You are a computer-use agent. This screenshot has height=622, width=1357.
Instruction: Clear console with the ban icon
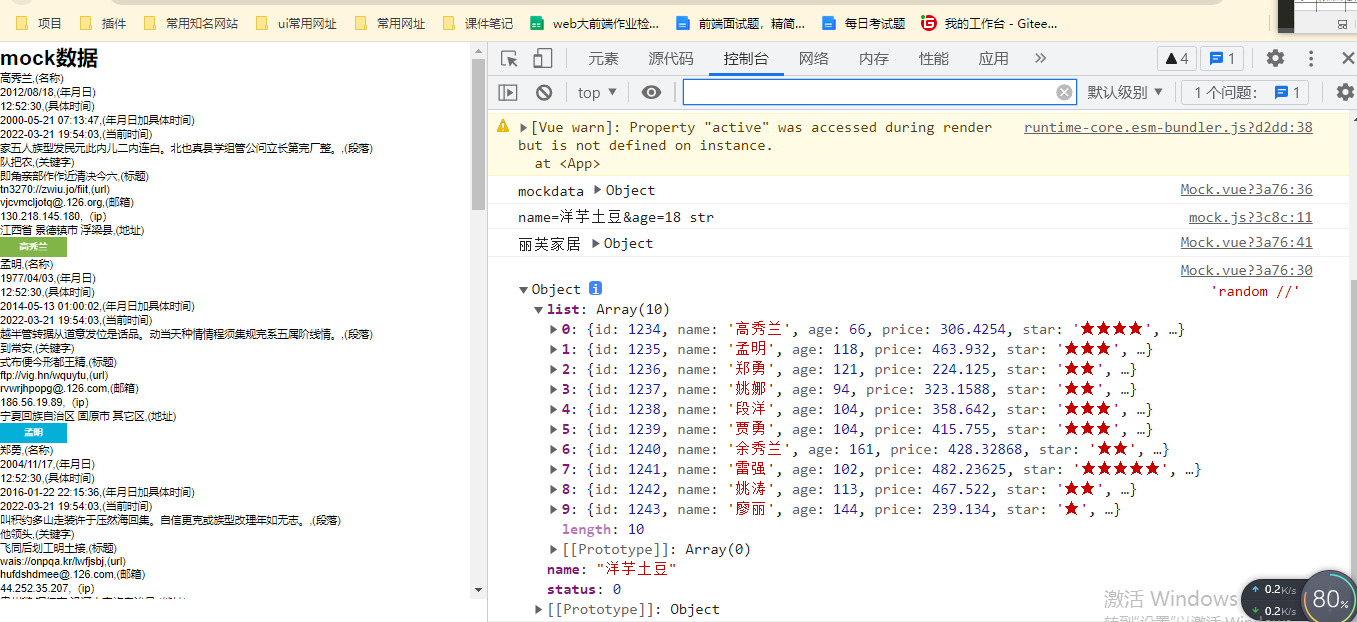[544, 93]
